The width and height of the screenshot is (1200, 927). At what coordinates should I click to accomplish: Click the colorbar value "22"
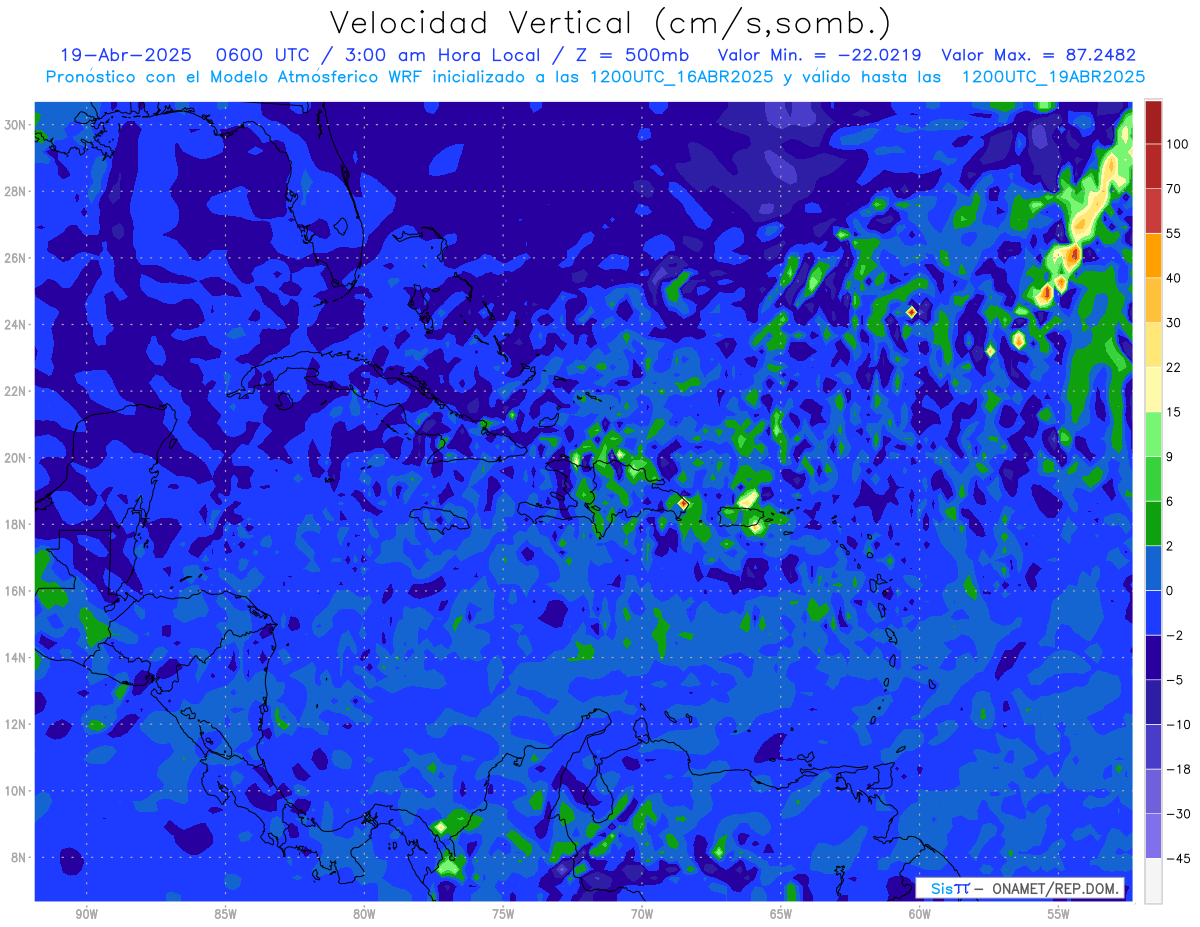pos(1174,368)
